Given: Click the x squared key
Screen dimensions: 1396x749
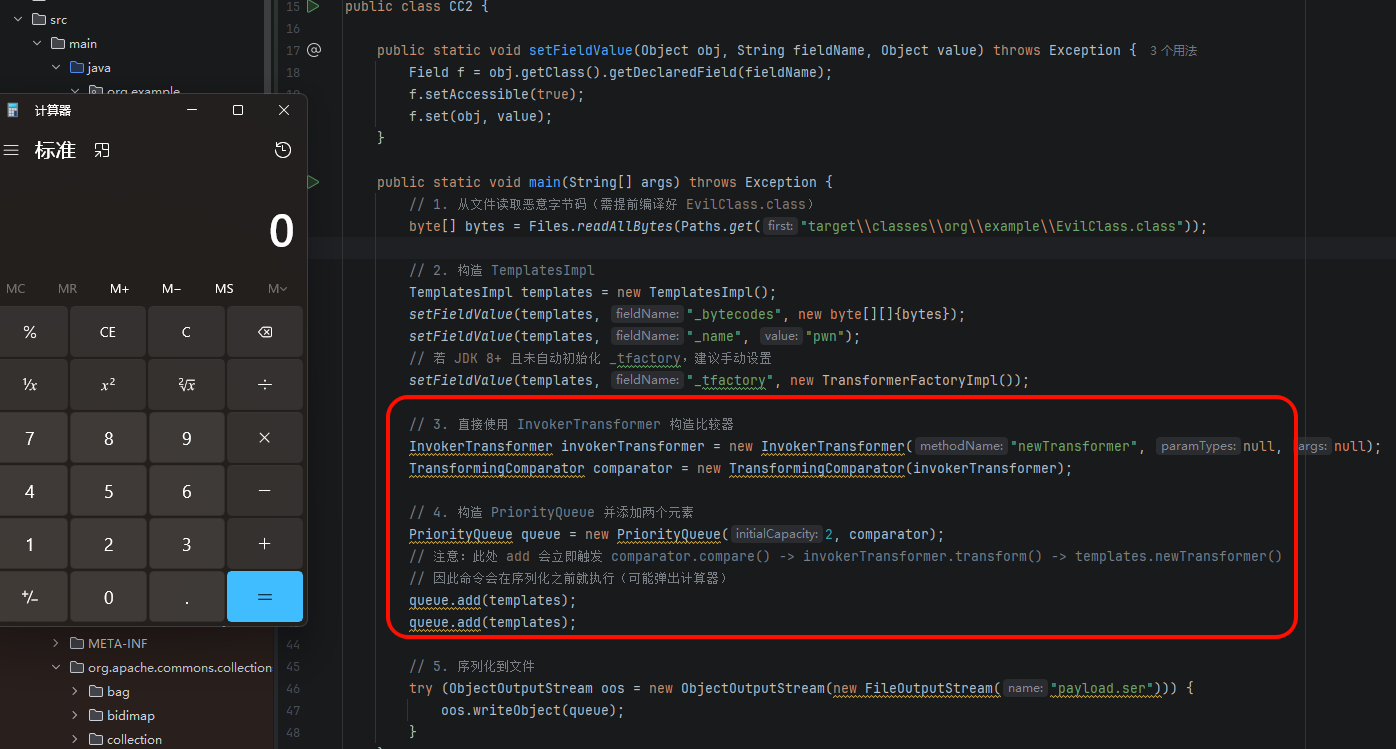Looking at the screenshot, I should [108, 385].
